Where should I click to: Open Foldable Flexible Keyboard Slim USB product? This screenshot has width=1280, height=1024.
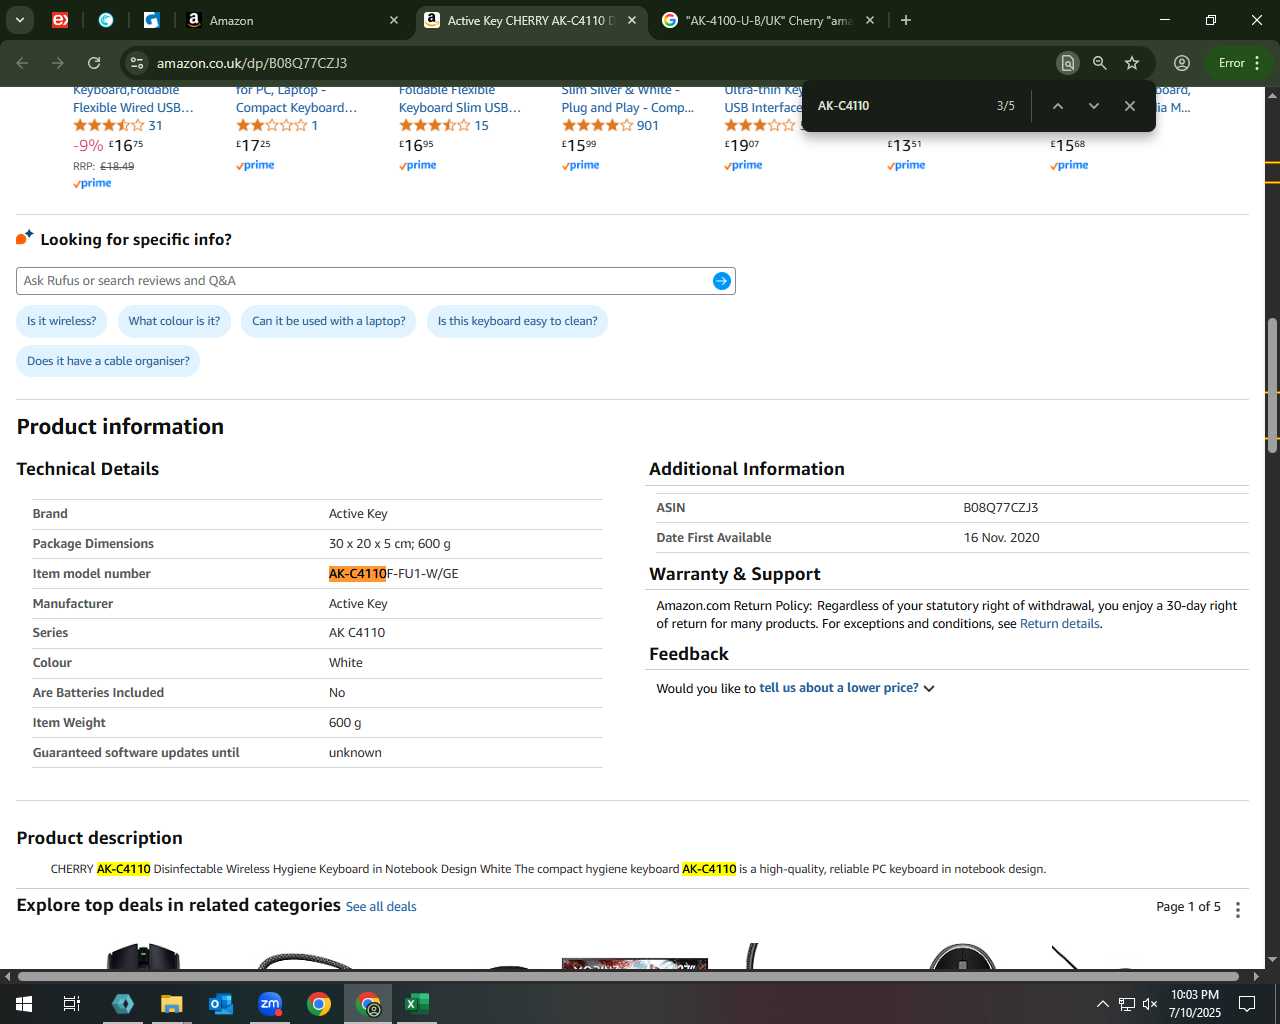pos(460,99)
